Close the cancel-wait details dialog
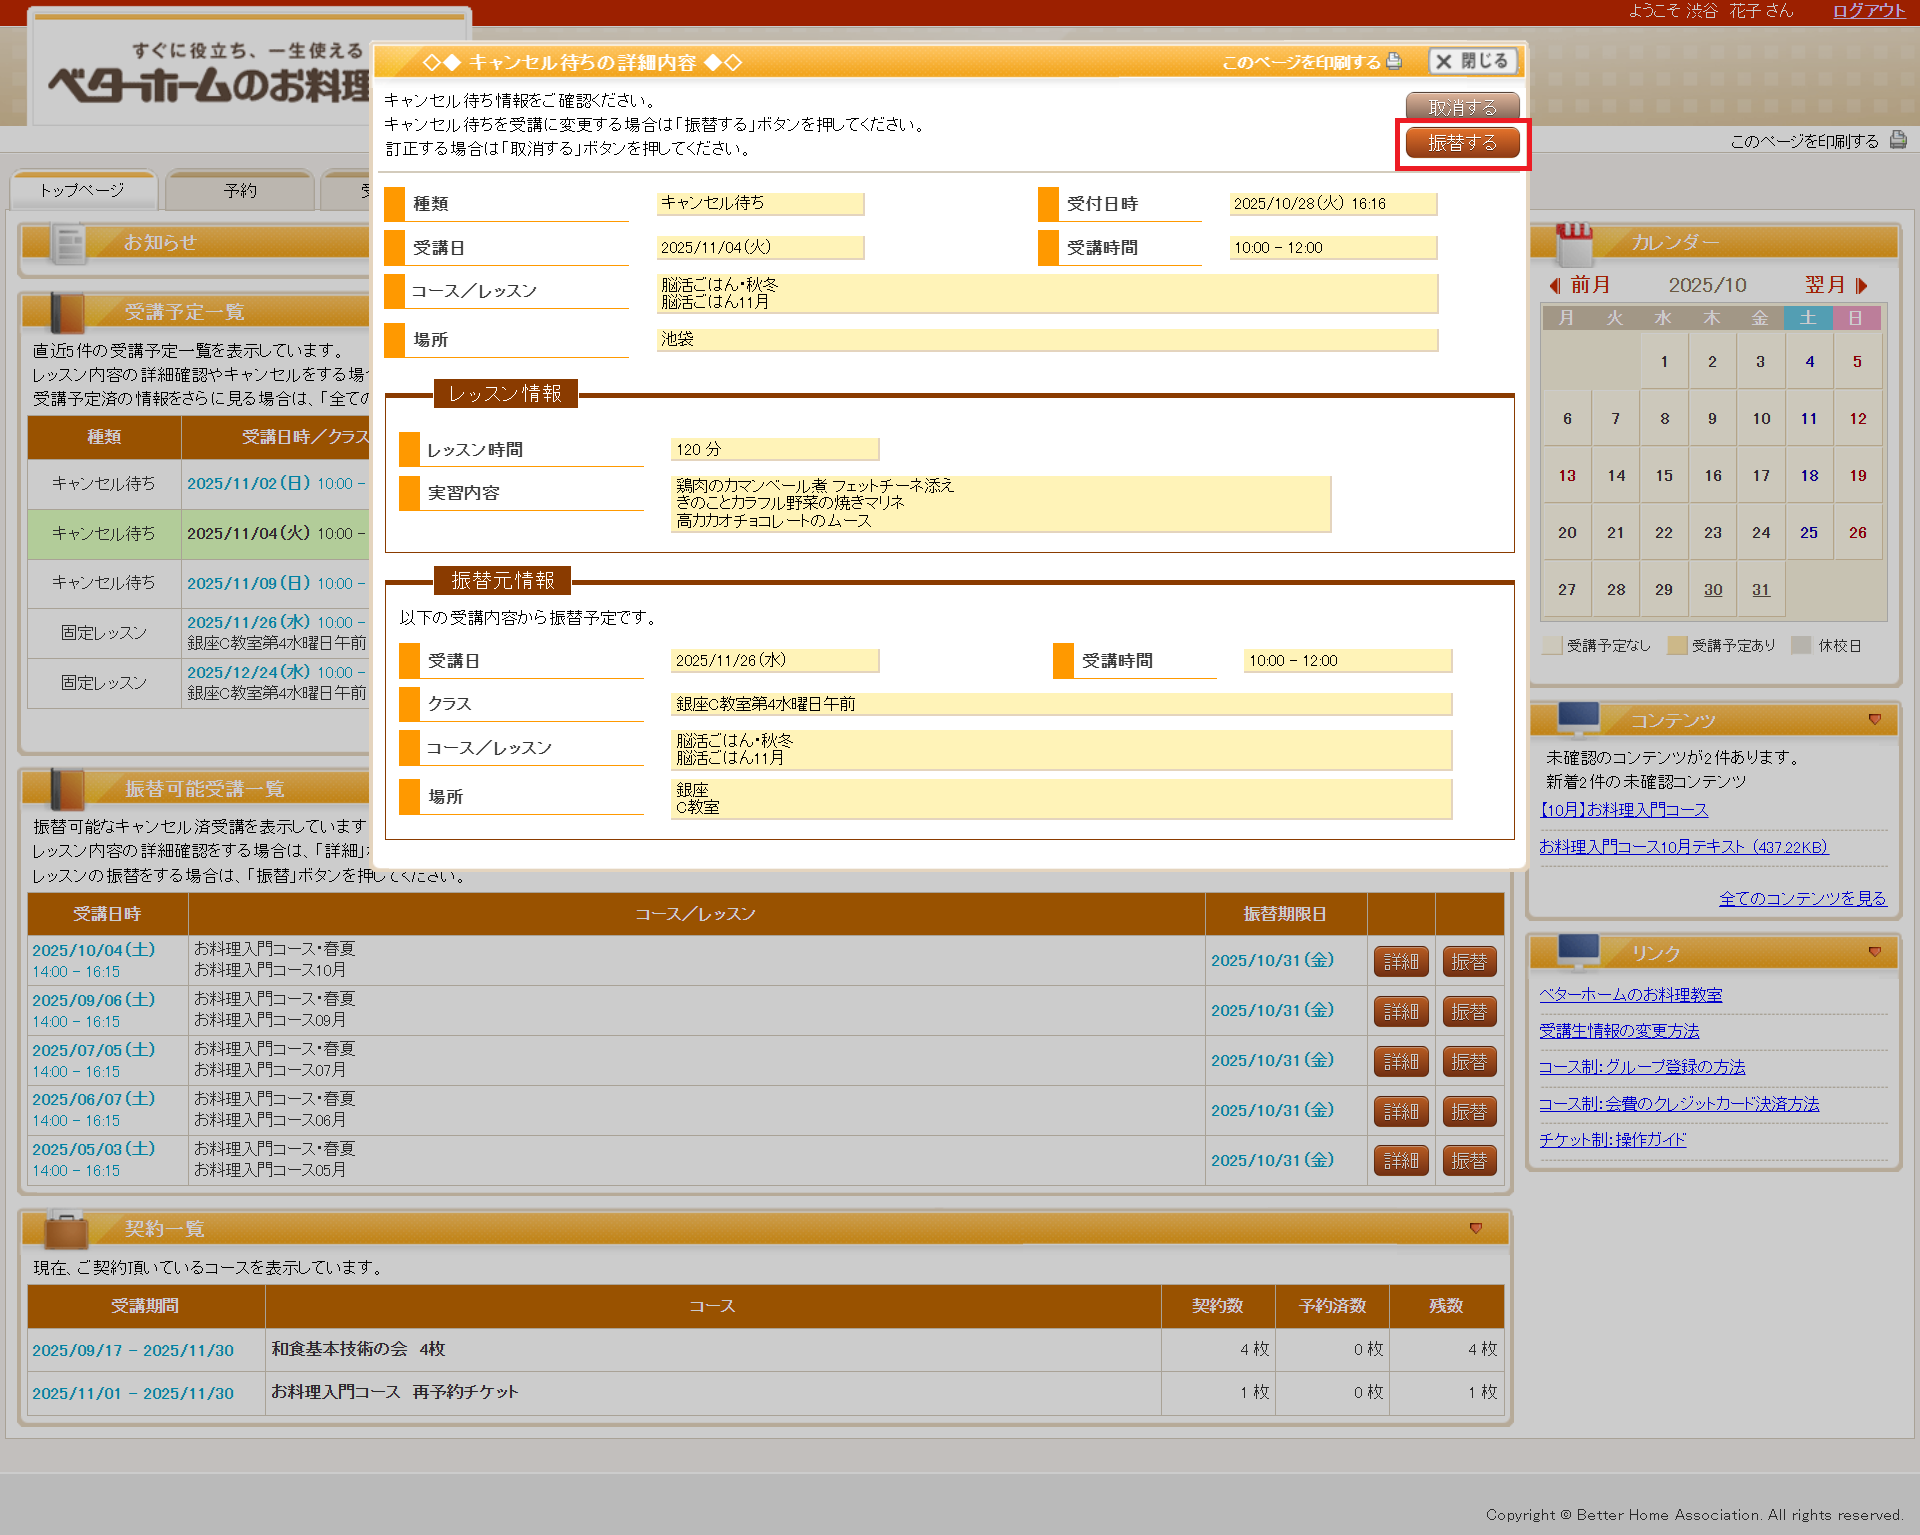The width and height of the screenshot is (1920, 1535). (x=1472, y=61)
